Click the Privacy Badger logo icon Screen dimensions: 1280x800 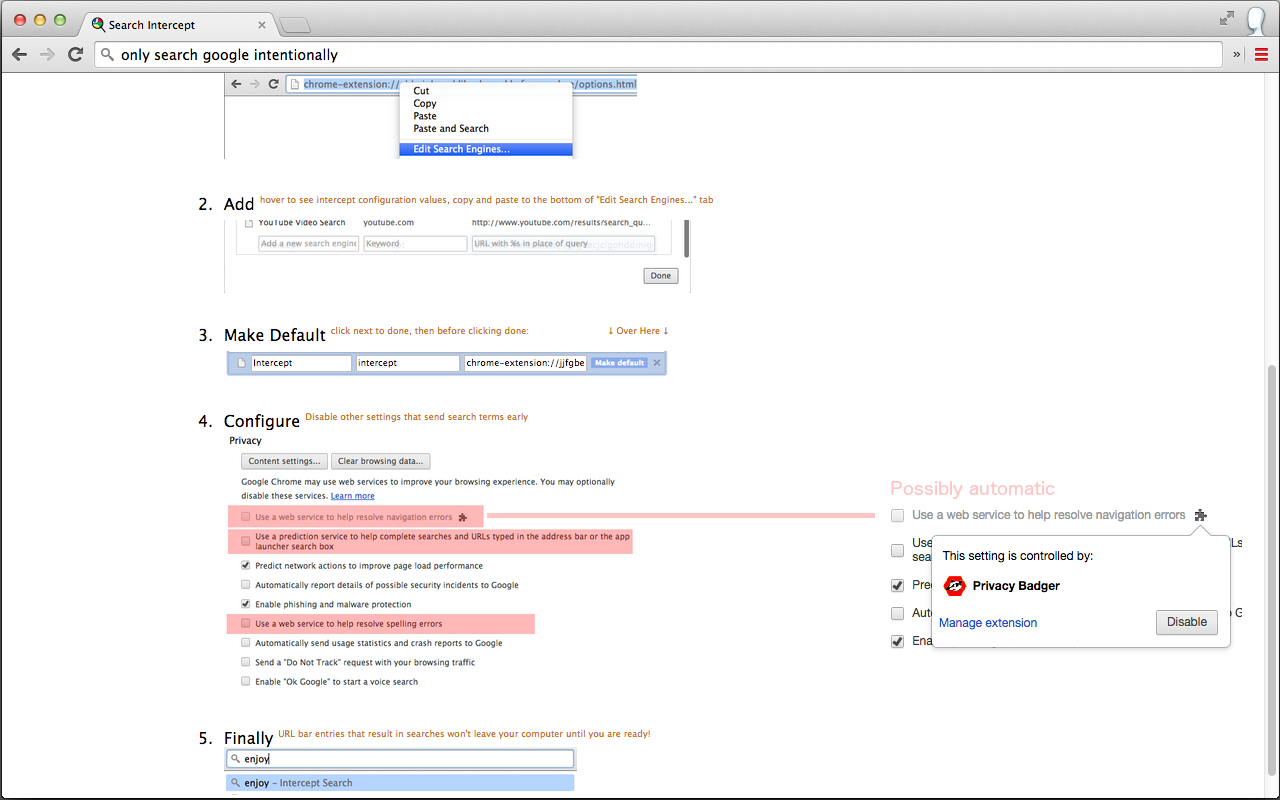[x=954, y=586]
